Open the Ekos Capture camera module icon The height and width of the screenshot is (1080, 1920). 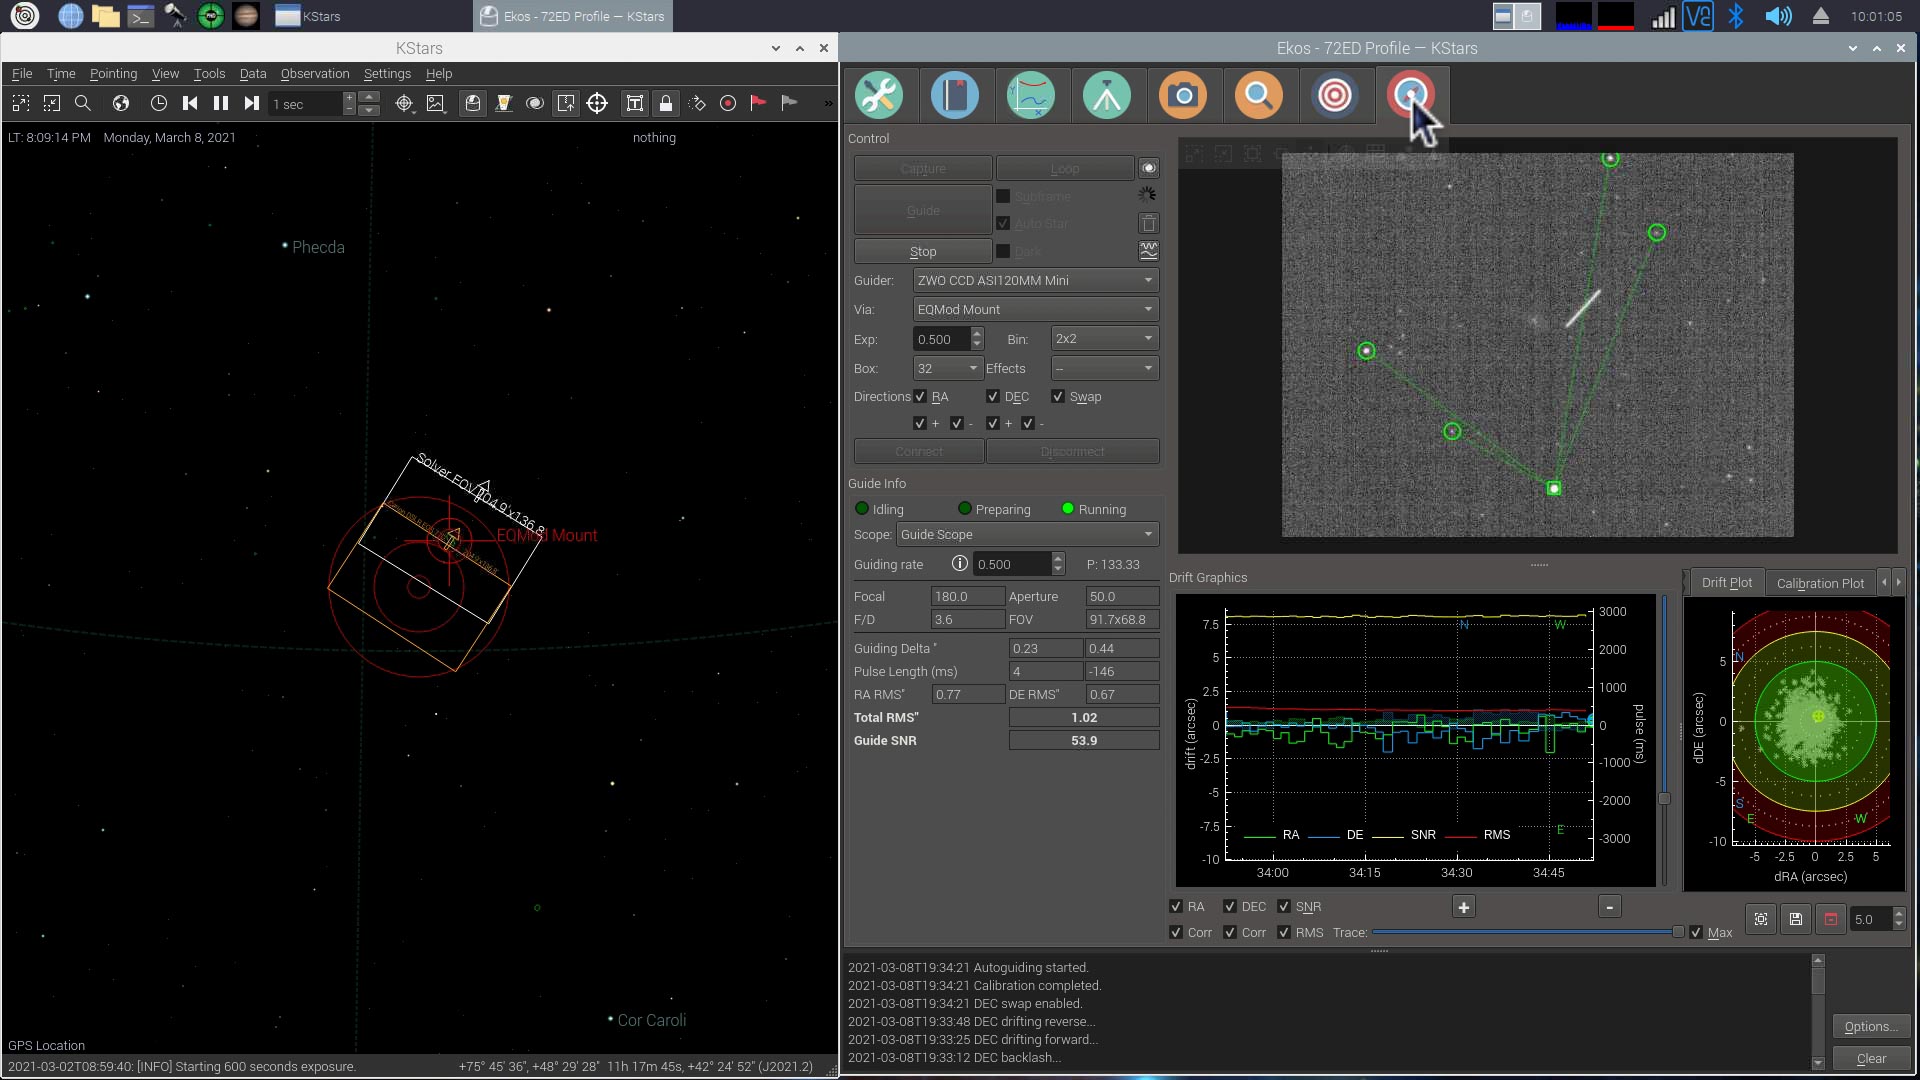click(1183, 96)
